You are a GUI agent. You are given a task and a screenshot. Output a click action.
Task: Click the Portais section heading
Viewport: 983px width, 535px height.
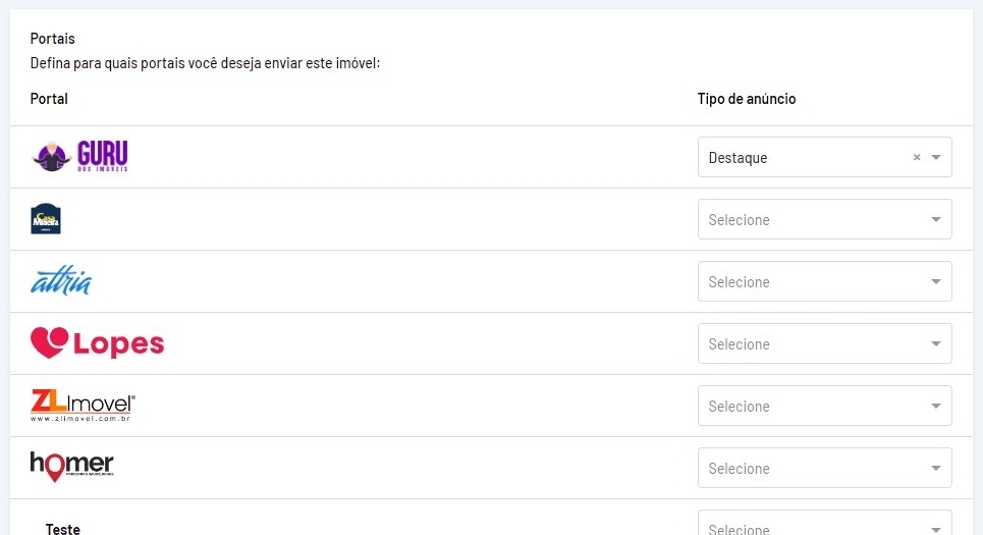tap(52, 39)
